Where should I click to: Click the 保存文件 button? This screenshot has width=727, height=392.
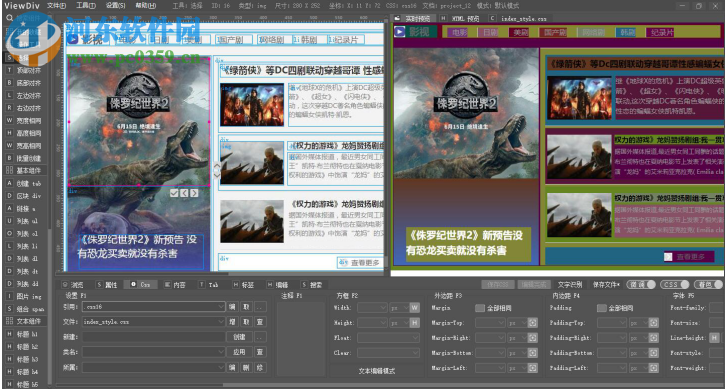606,284
